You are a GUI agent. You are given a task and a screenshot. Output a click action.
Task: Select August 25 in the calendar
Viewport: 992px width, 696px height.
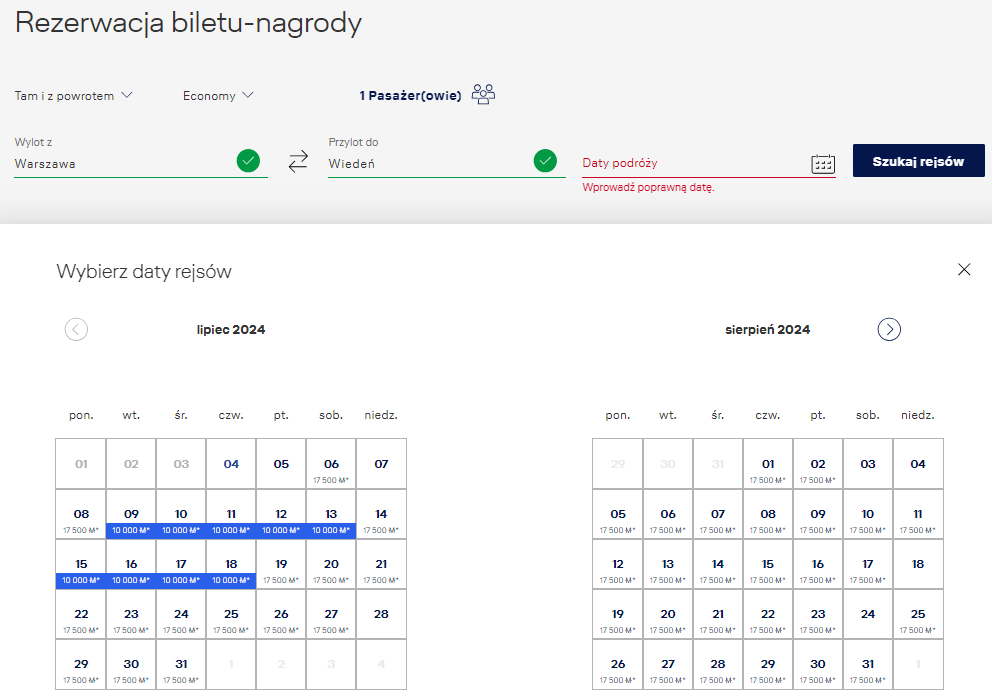(x=917, y=614)
